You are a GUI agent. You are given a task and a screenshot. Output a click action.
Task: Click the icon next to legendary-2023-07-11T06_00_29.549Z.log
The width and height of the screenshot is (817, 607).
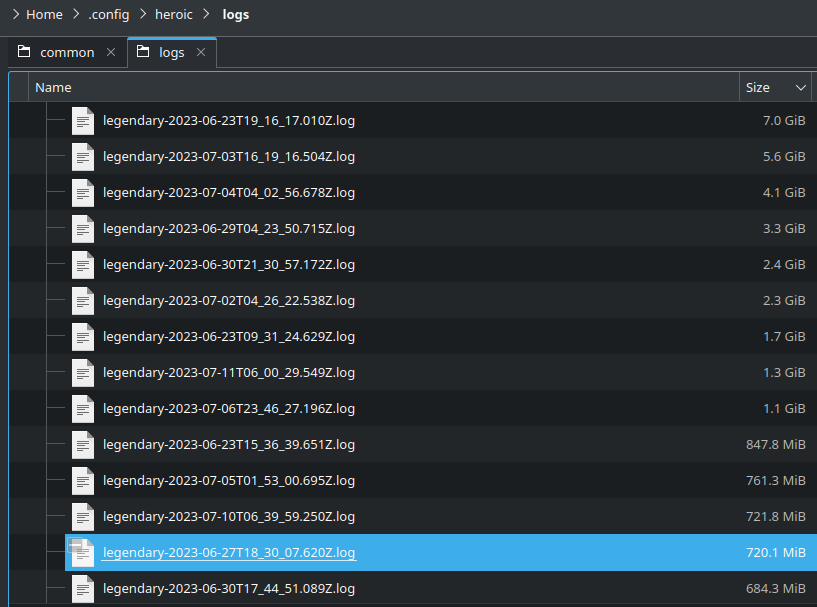82,372
